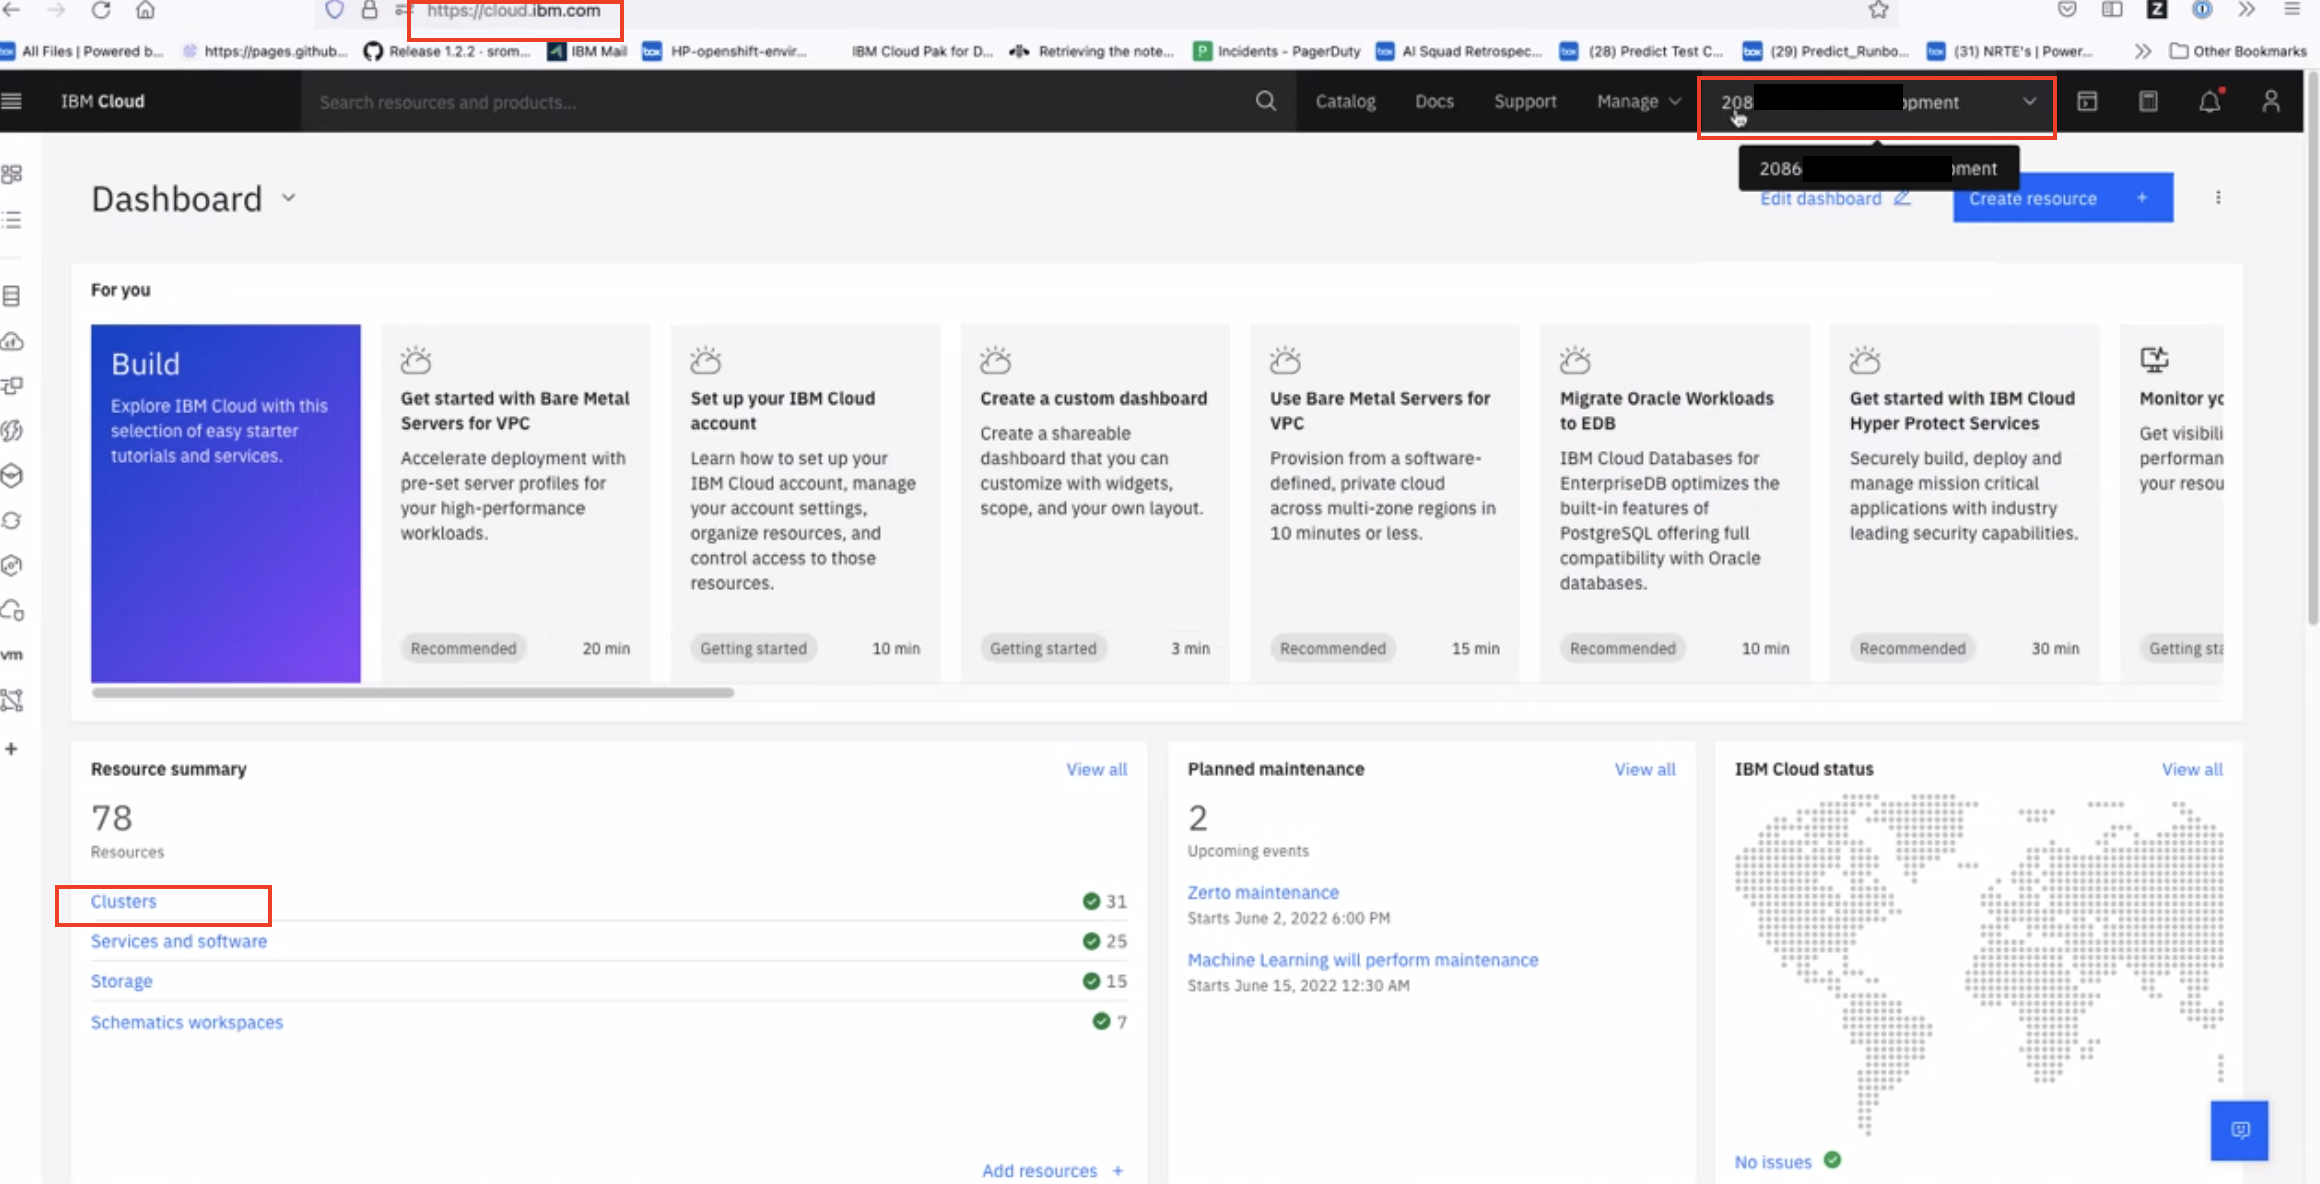2320x1184 pixels.
Task: Open the Pocket save icon in browser toolbar
Action: pos(2067,10)
